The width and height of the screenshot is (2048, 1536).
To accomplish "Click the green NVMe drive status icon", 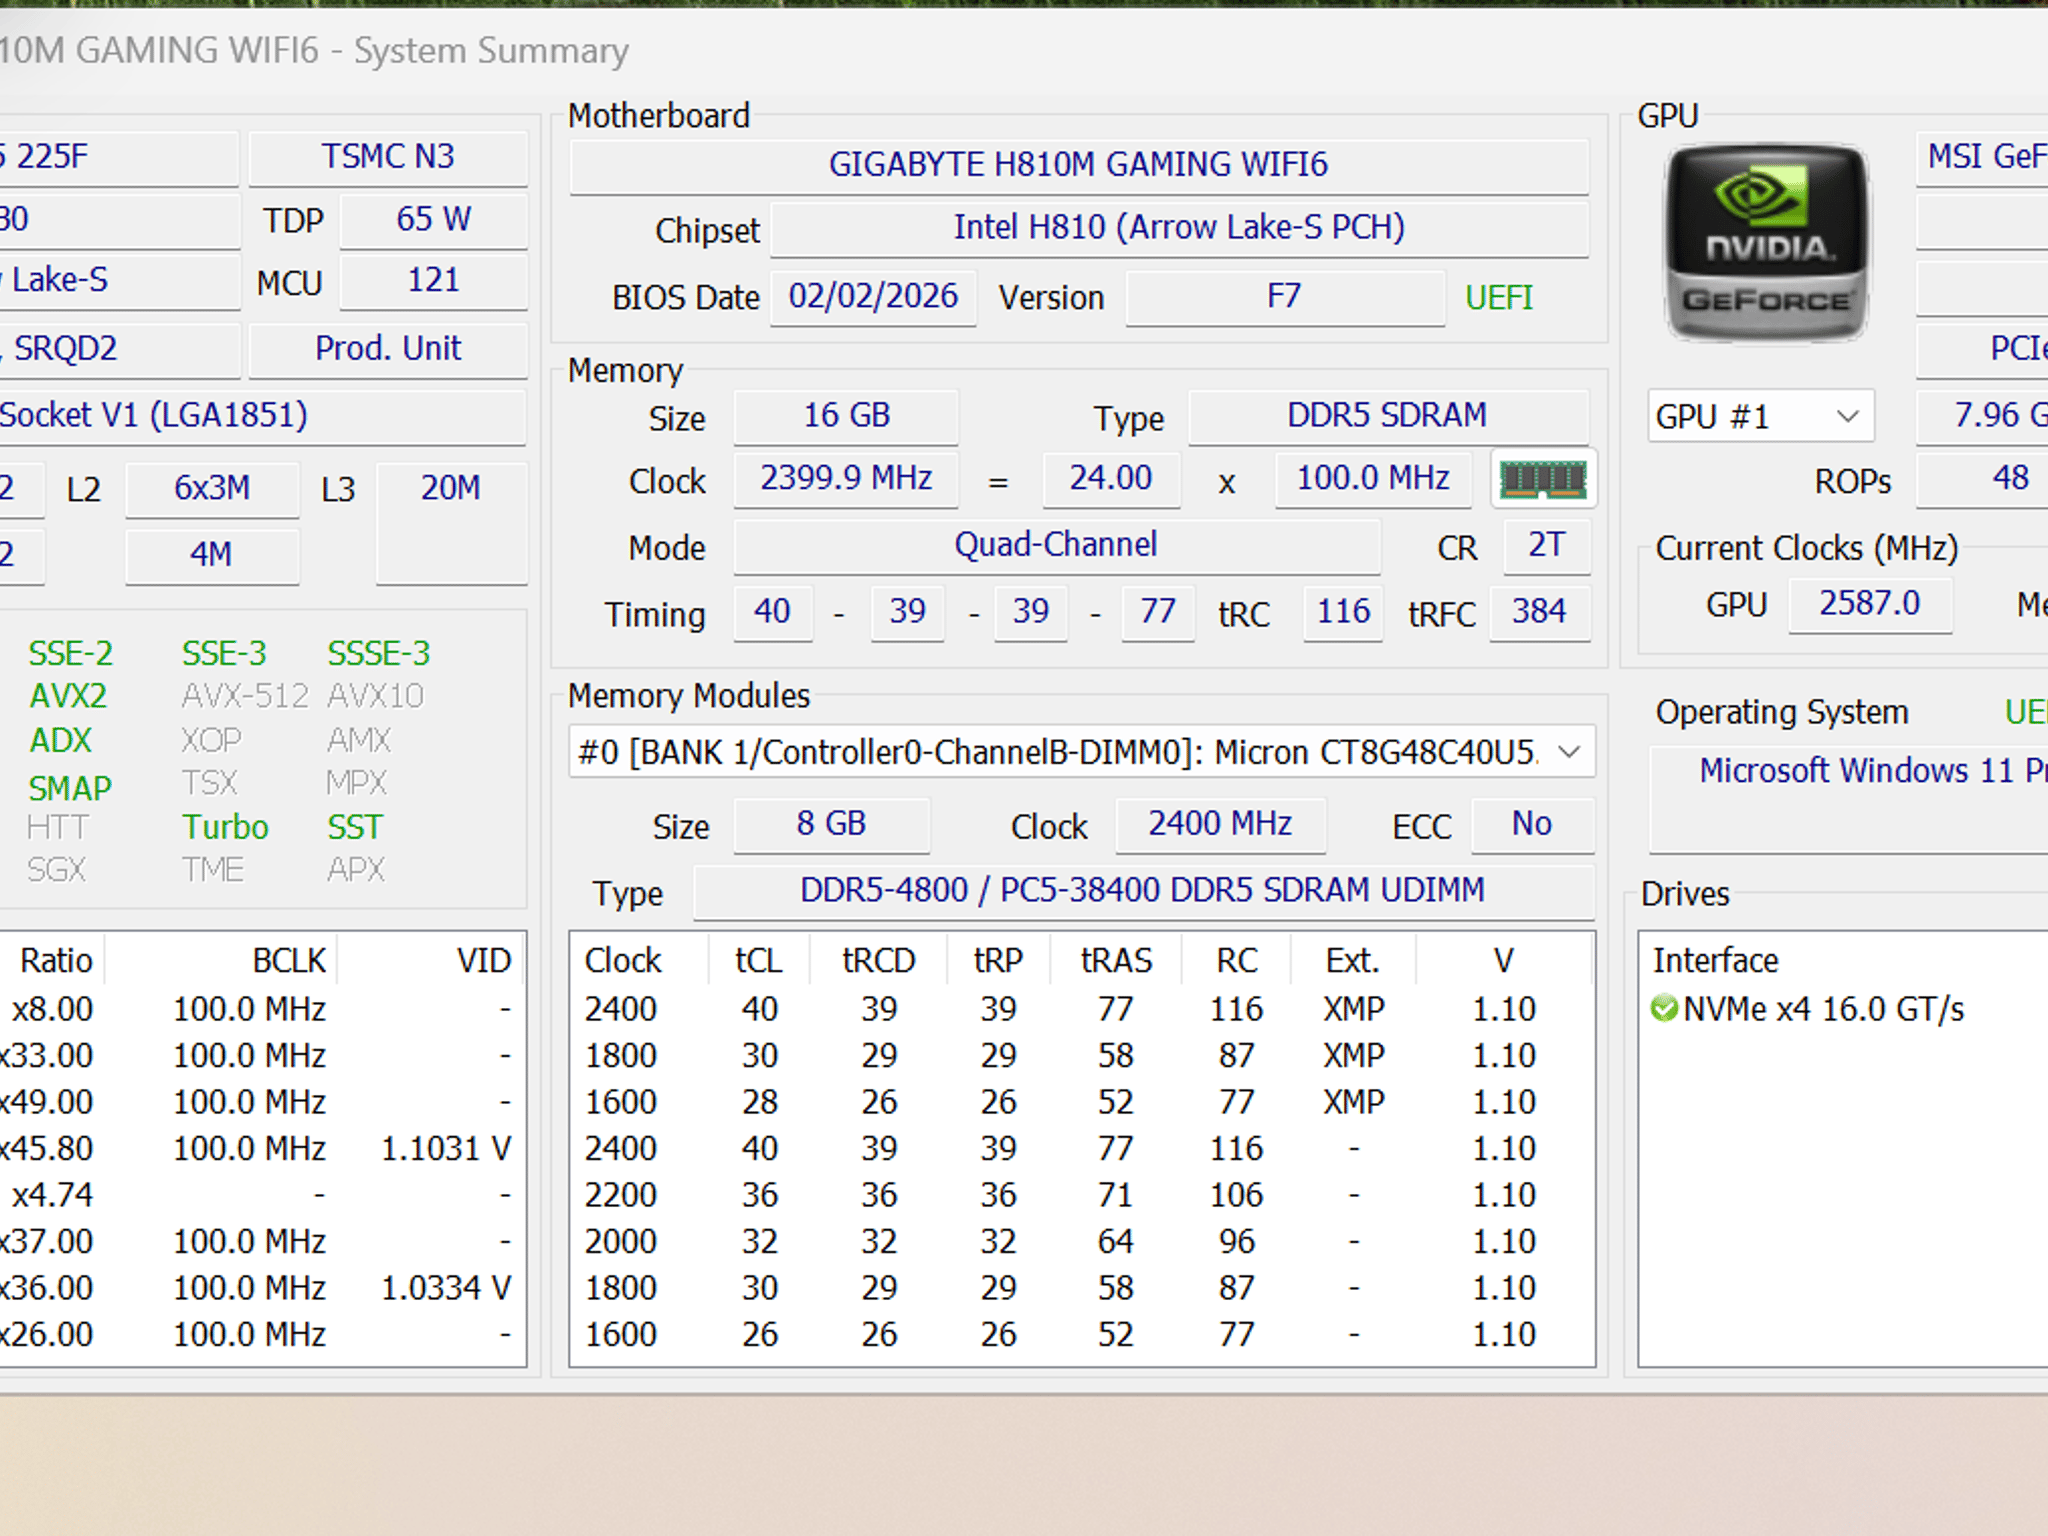I will [x=1664, y=1009].
